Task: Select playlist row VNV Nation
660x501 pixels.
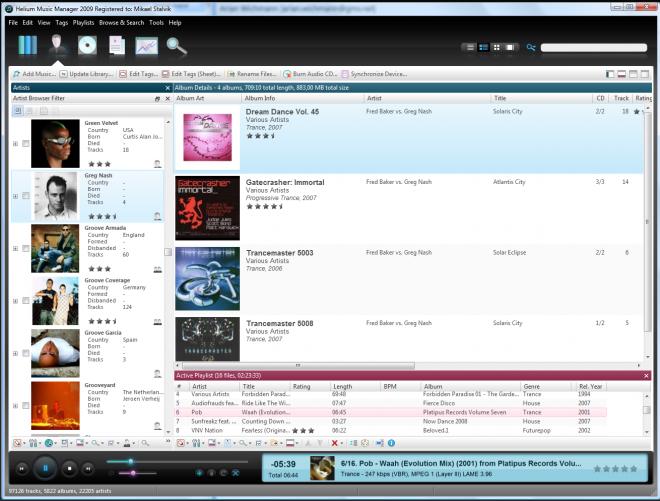Action: click(391, 431)
